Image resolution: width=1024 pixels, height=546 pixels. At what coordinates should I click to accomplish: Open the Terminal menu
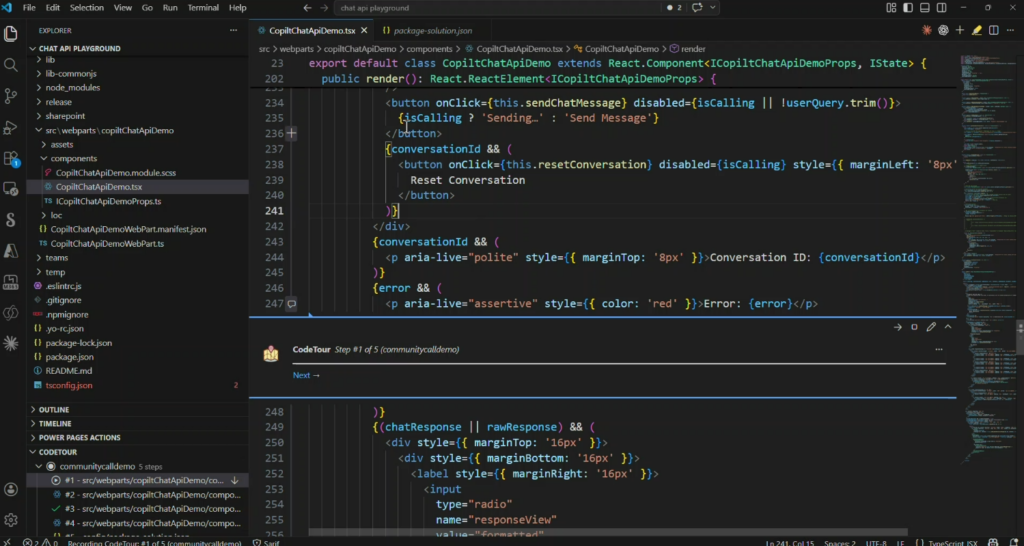tap(203, 8)
